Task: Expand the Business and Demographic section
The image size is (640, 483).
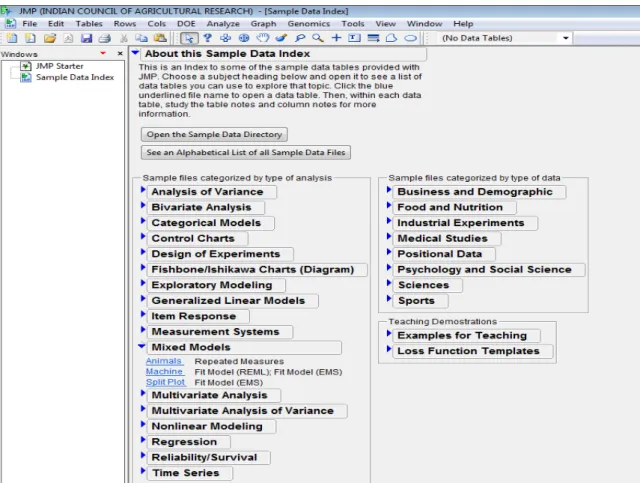Action: pyautogui.click(x=389, y=189)
